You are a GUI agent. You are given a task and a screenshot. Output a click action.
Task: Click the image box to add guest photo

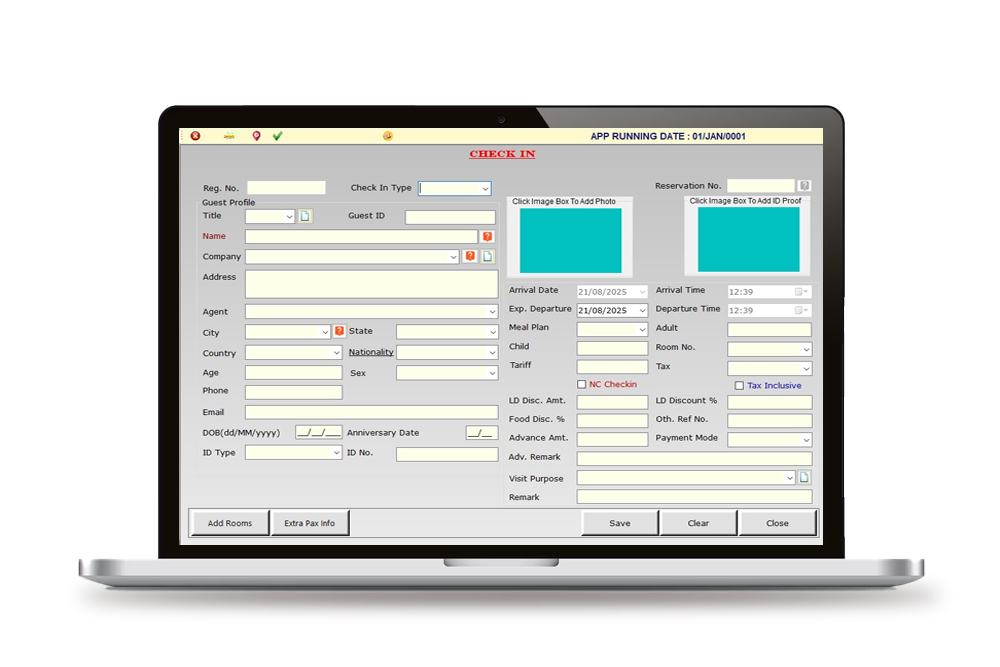[x=570, y=240]
